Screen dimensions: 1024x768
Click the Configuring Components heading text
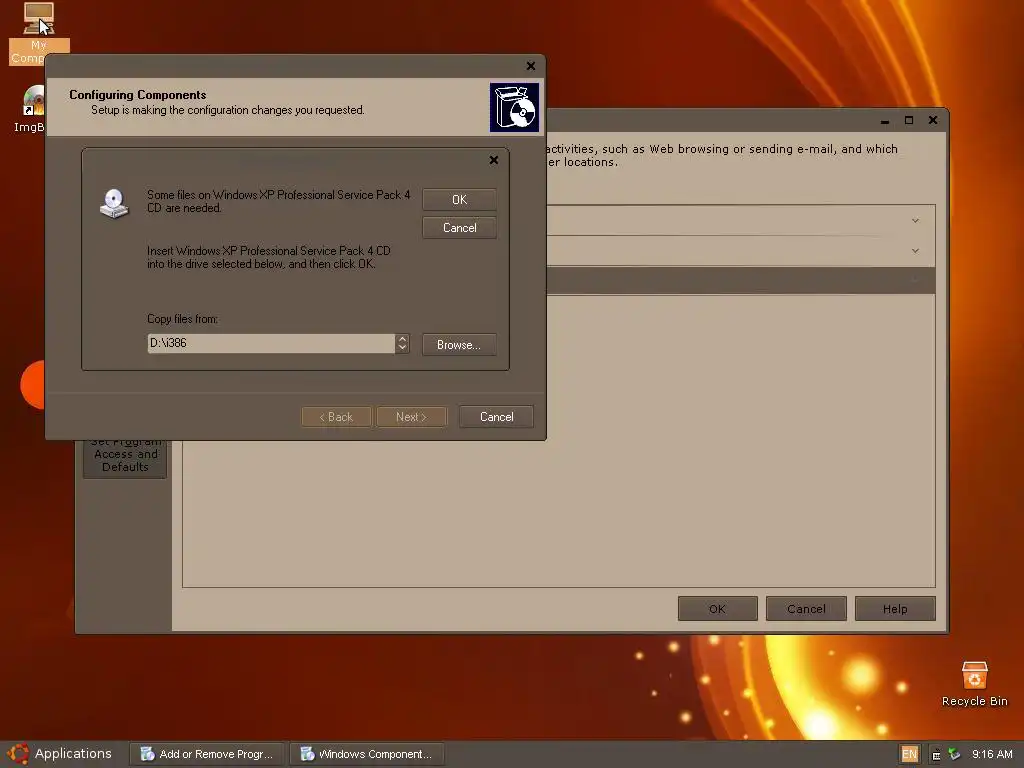[x=138, y=95]
